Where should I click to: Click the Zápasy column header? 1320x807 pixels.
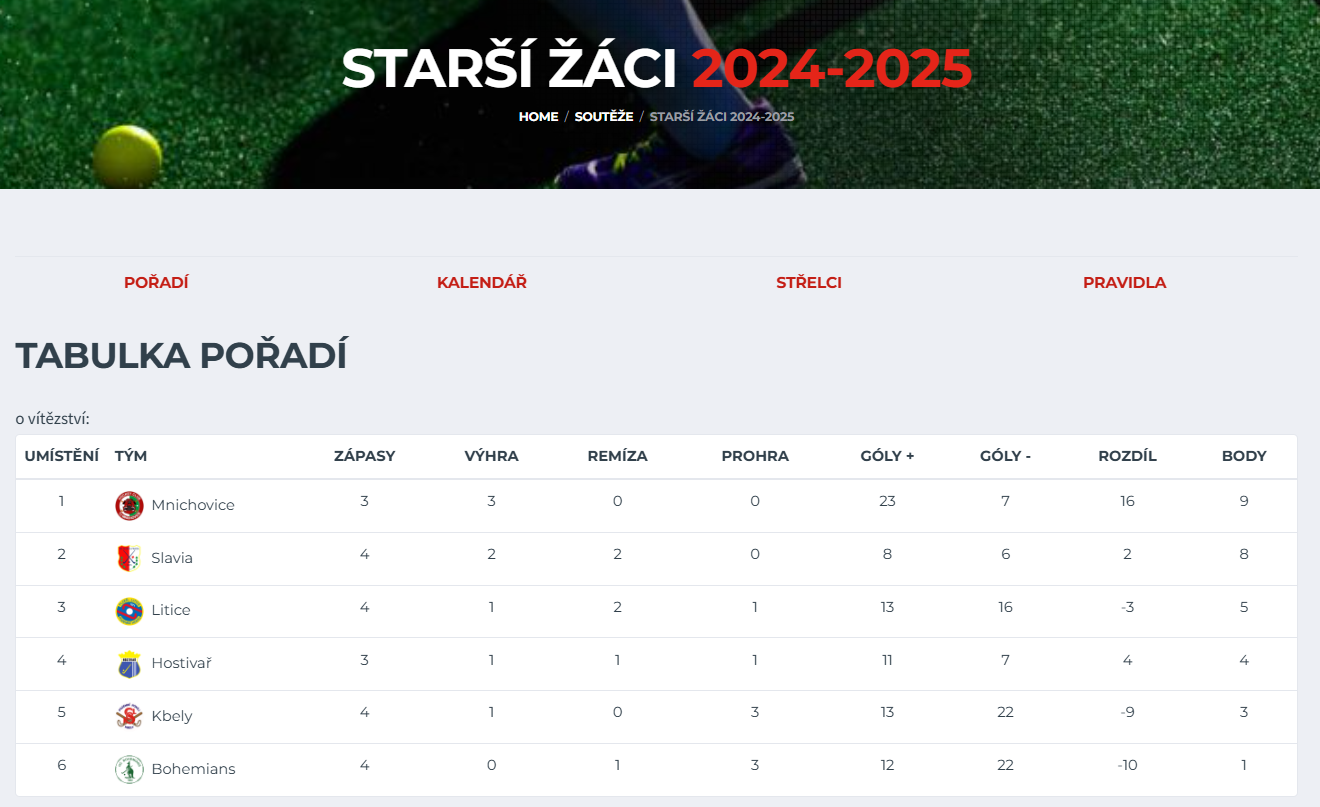point(364,456)
